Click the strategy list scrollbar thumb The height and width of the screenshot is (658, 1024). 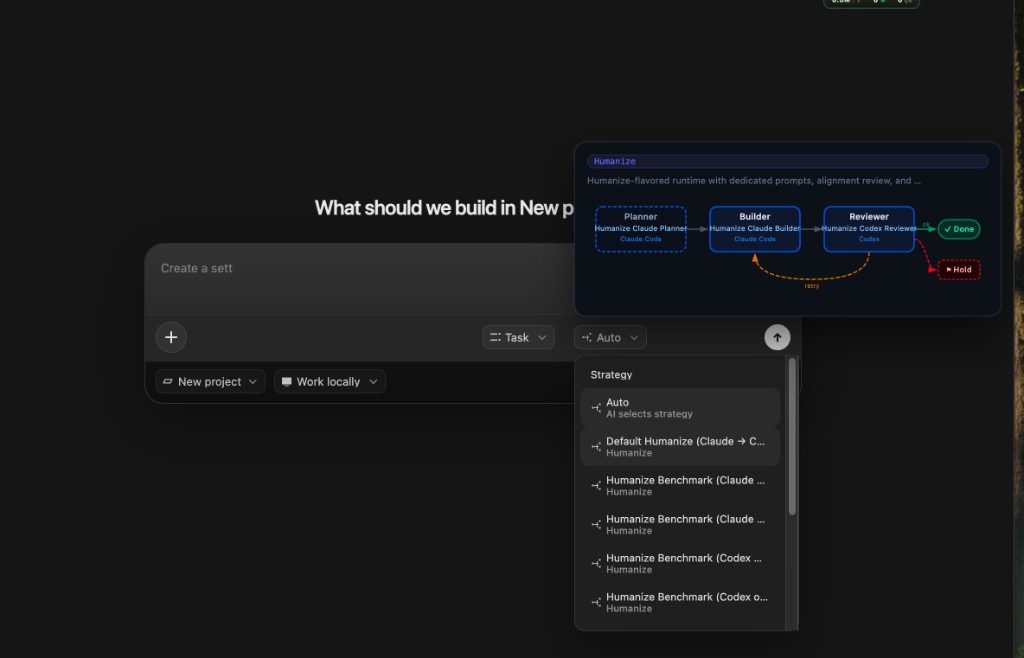(x=792, y=436)
